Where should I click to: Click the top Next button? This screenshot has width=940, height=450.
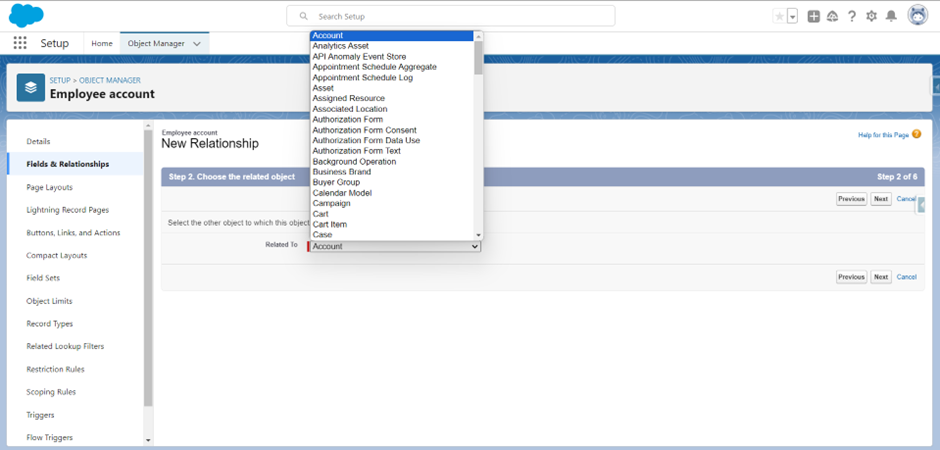880,199
